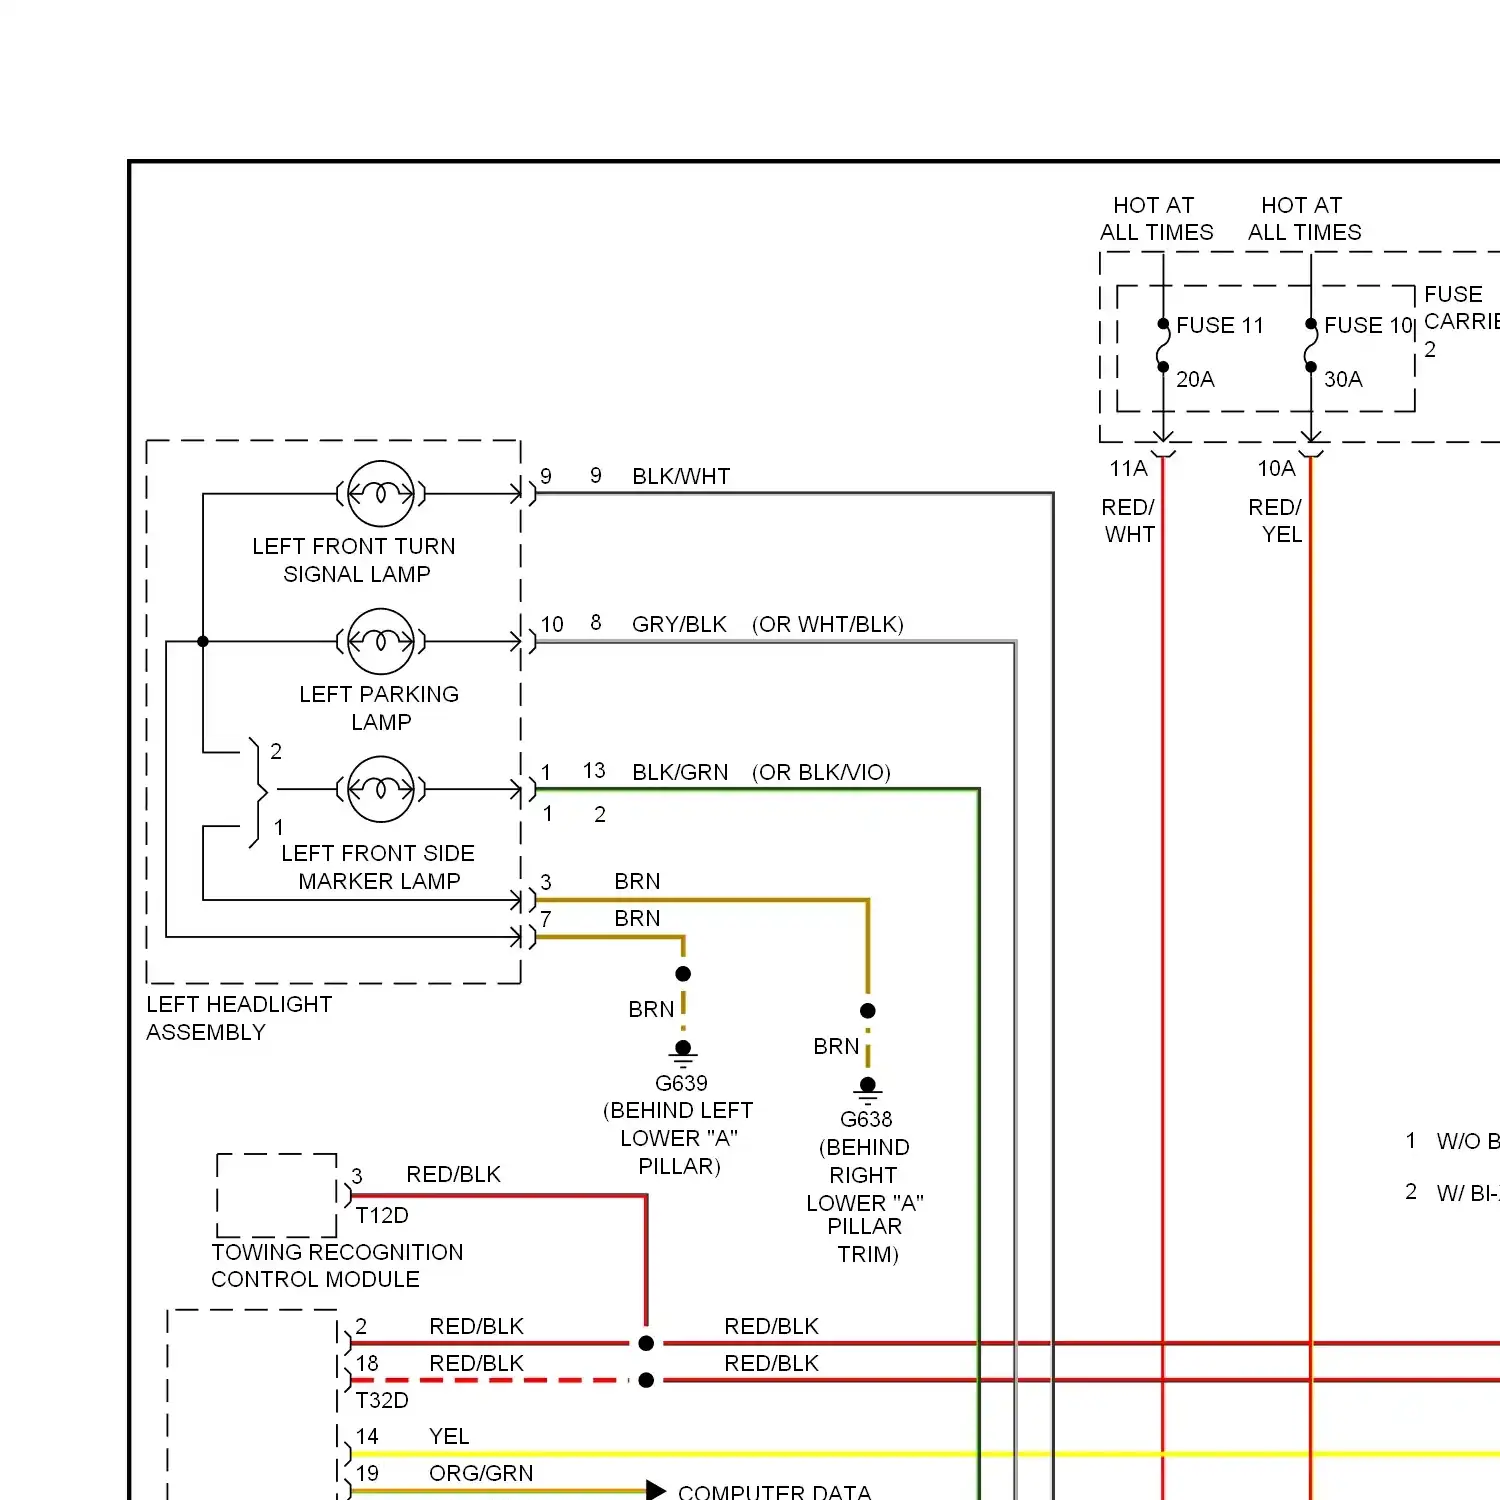This screenshot has height=1500, width=1500.
Task: Click the HOT AT ALL TIMES label above Fuse 11
Action: (1156, 219)
